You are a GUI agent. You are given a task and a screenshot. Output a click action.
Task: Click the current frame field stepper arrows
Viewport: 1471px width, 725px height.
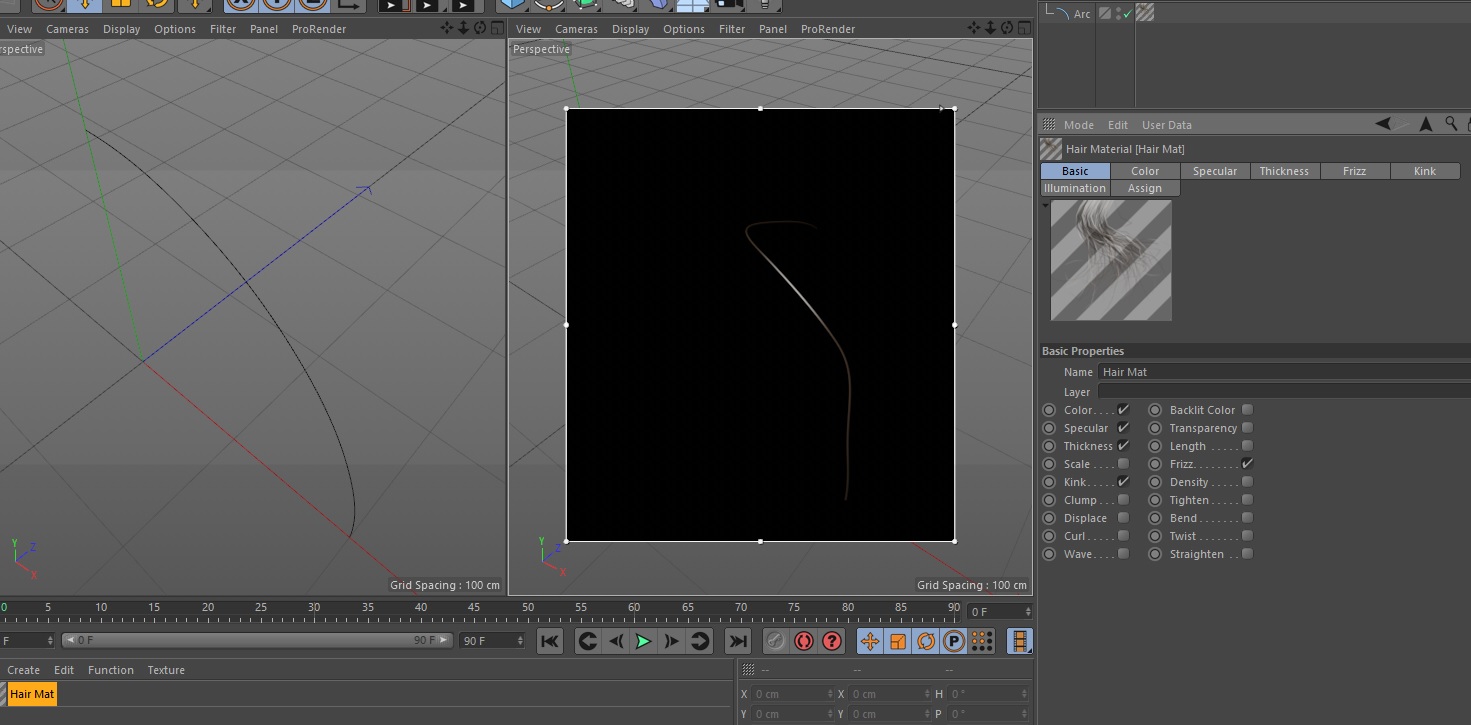coord(1027,611)
